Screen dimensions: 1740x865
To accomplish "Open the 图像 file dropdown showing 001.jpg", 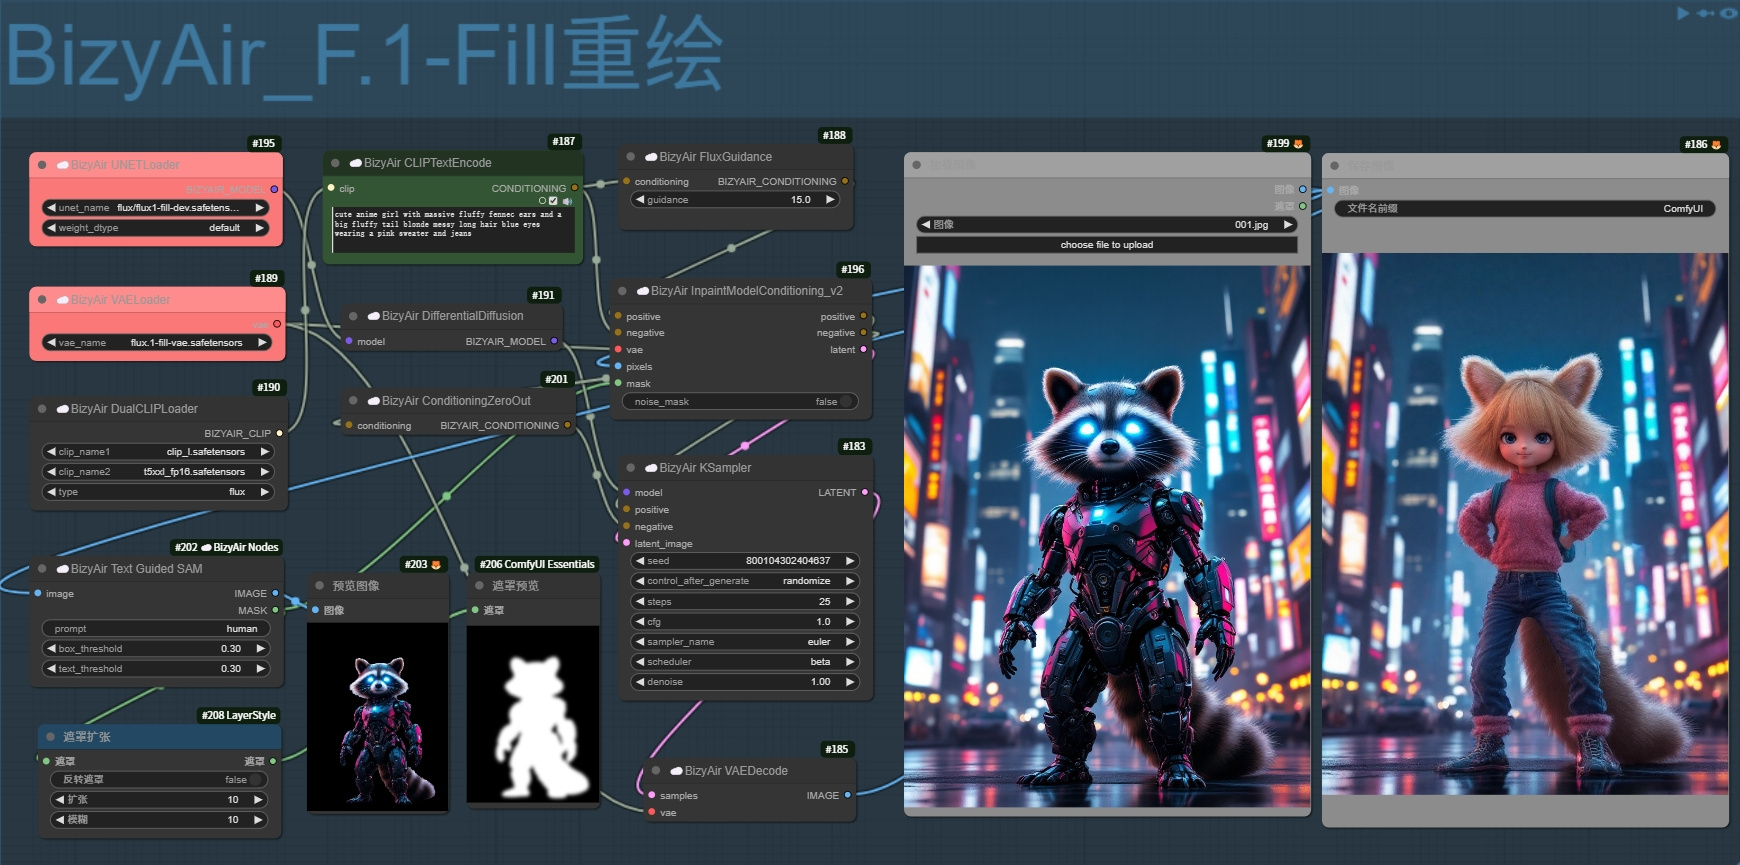I will [x=1107, y=225].
